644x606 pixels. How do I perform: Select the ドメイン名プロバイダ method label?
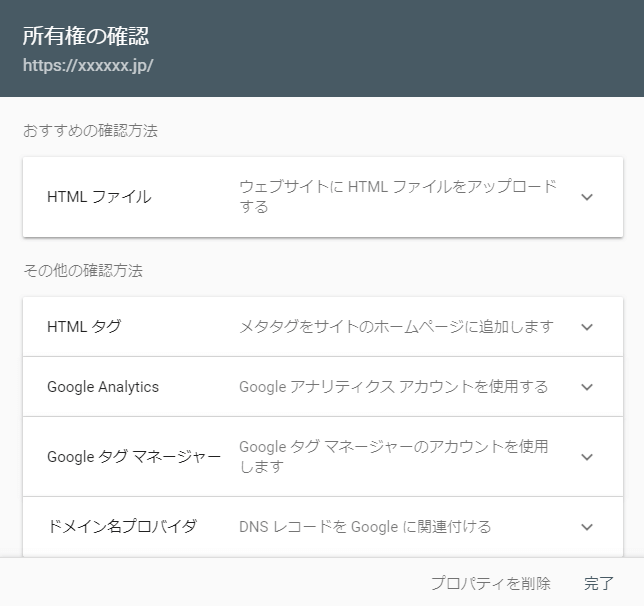(122, 526)
